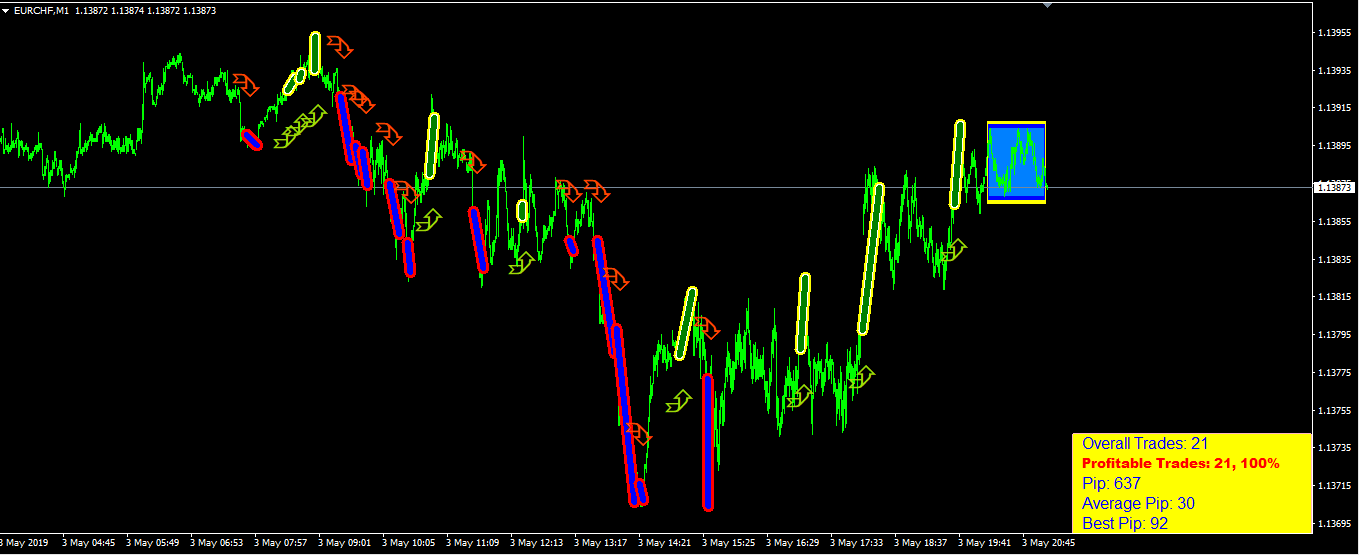Click the '3 May 09:01' time label
Screen dimensions: 1359x555
(x=345, y=543)
